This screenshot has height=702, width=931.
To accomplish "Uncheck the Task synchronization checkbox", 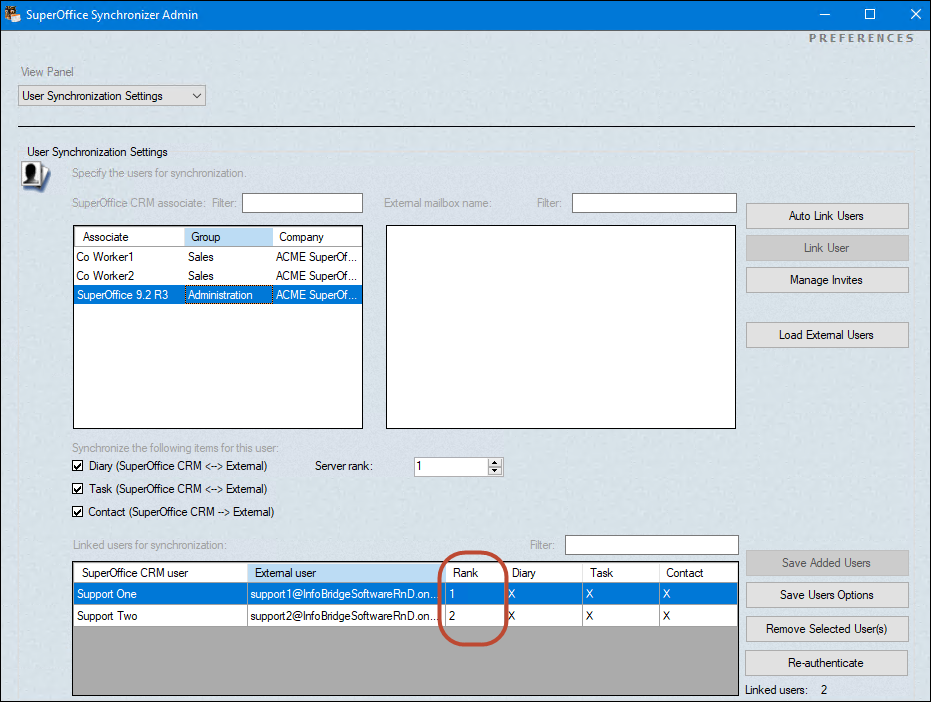I will click(78, 489).
